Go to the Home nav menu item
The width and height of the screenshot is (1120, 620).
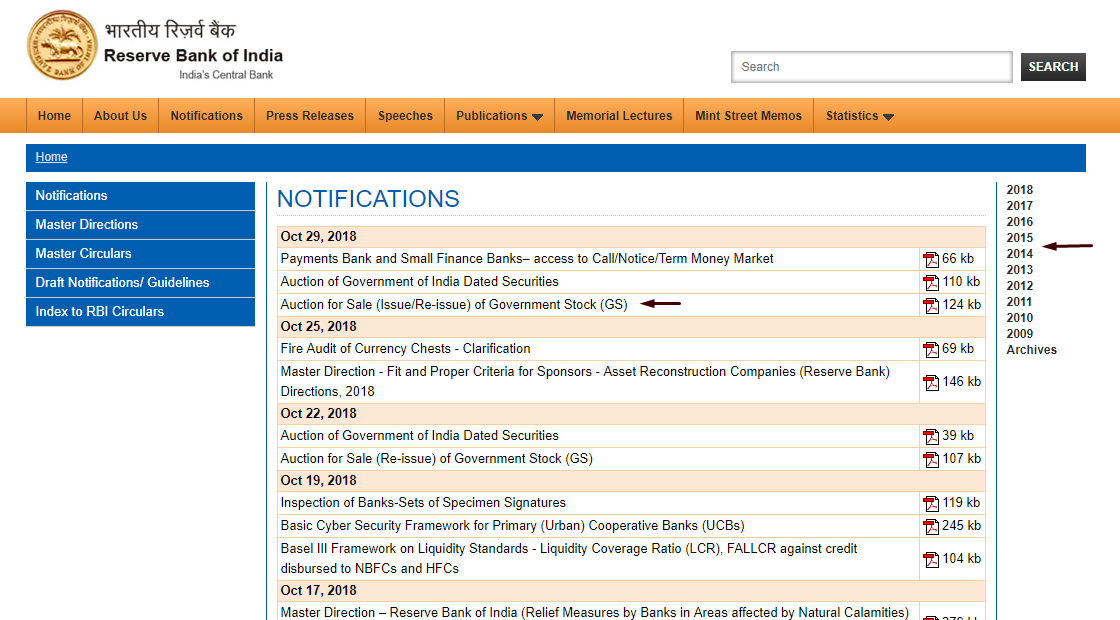[x=54, y=116]
